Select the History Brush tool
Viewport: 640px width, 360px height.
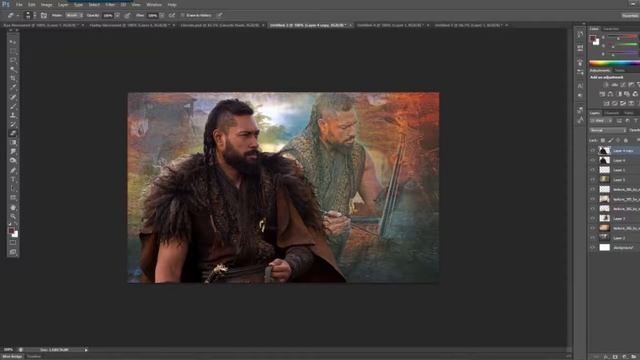tap(13, 124)
